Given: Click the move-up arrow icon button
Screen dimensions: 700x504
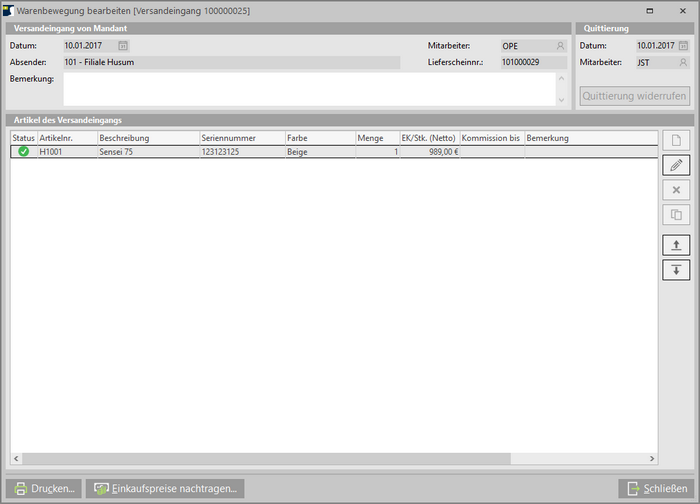Looking at the screenshot, I should point(676,245).
